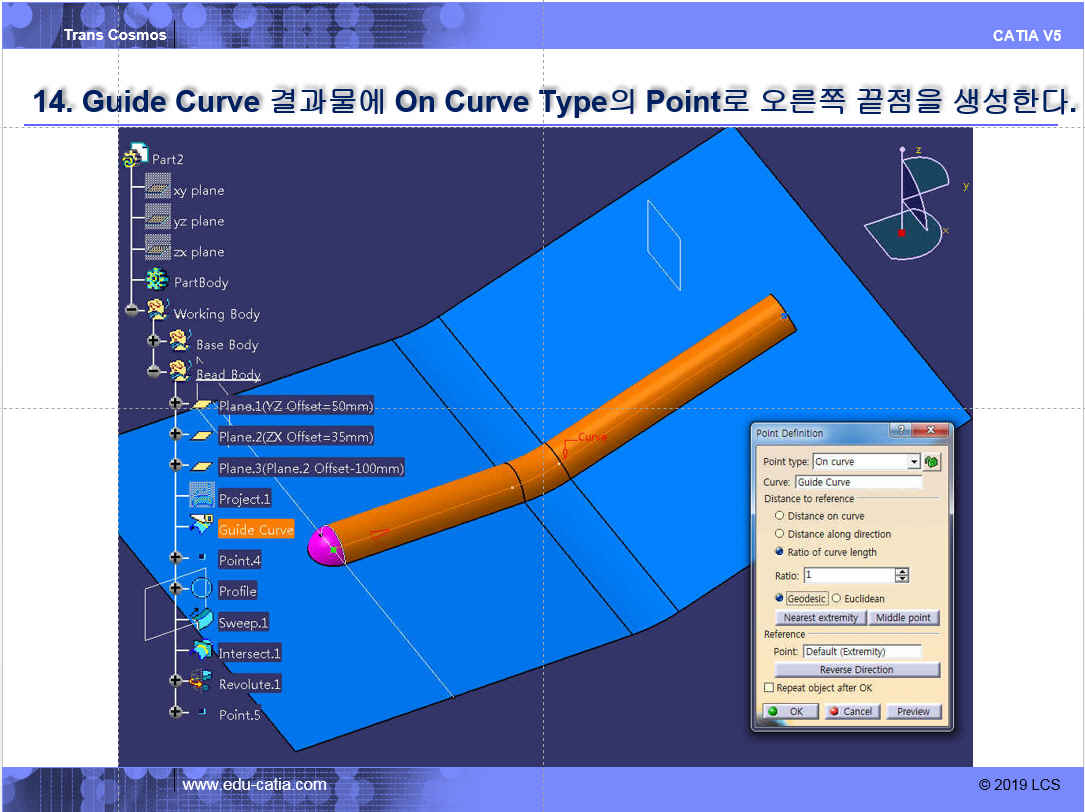Click the green lock icon beside Point type

click(x=932, y=461)
